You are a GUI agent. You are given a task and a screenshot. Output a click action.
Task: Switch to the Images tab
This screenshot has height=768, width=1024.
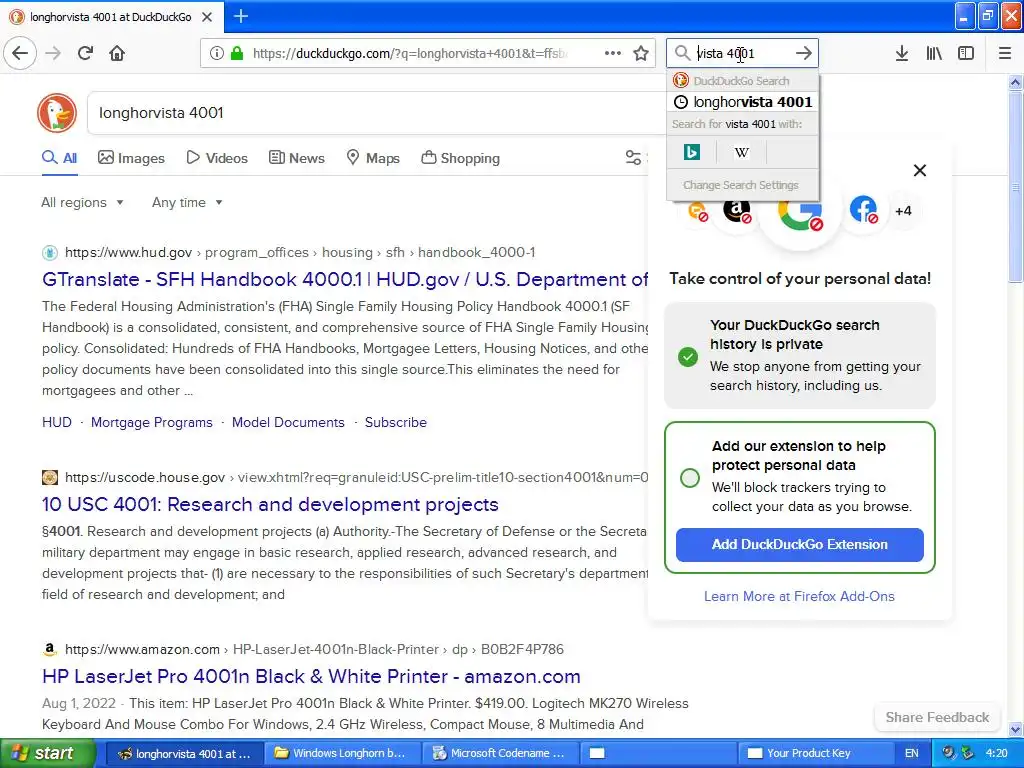pyautogui.click(x=131, y=158)
